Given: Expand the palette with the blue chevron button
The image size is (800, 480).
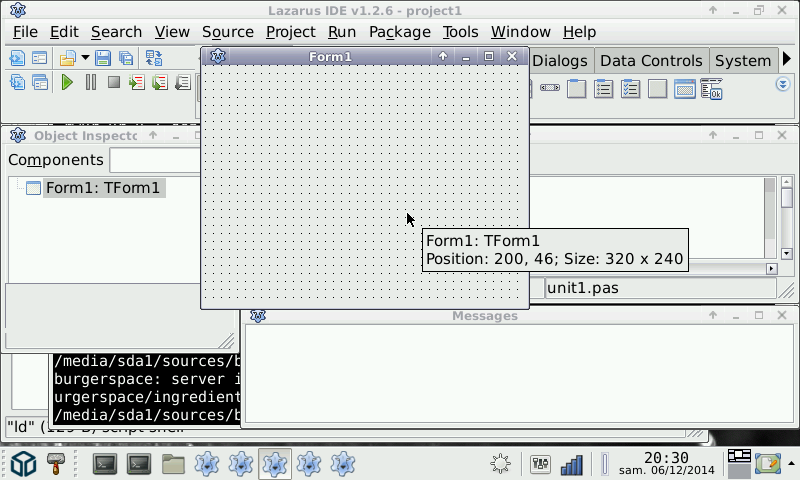Looking at the screenshot, I should [783, 85].
